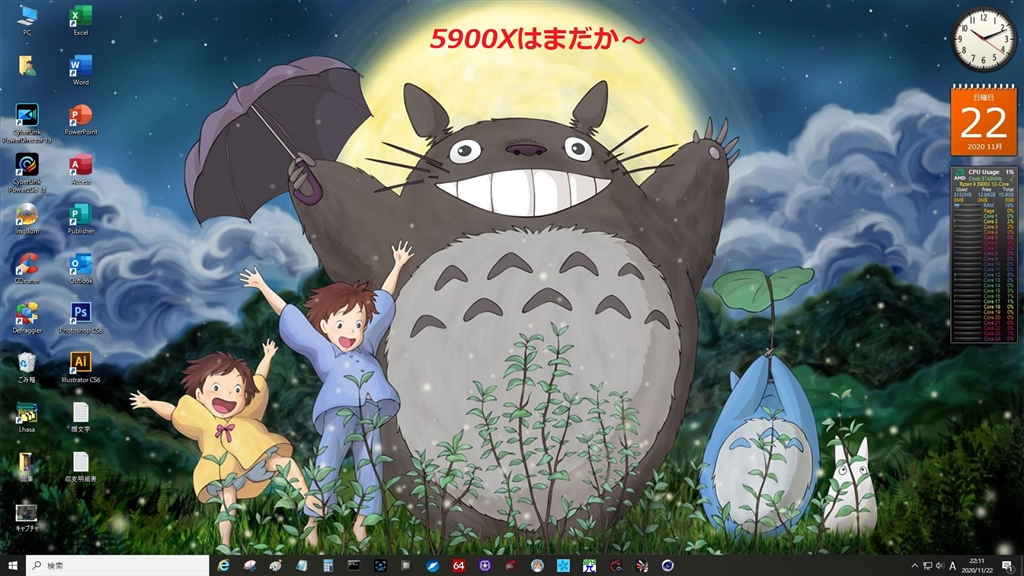Select the 収支明細表 document icon
This screenshot has height=576, width=1024.
point(80,467)
